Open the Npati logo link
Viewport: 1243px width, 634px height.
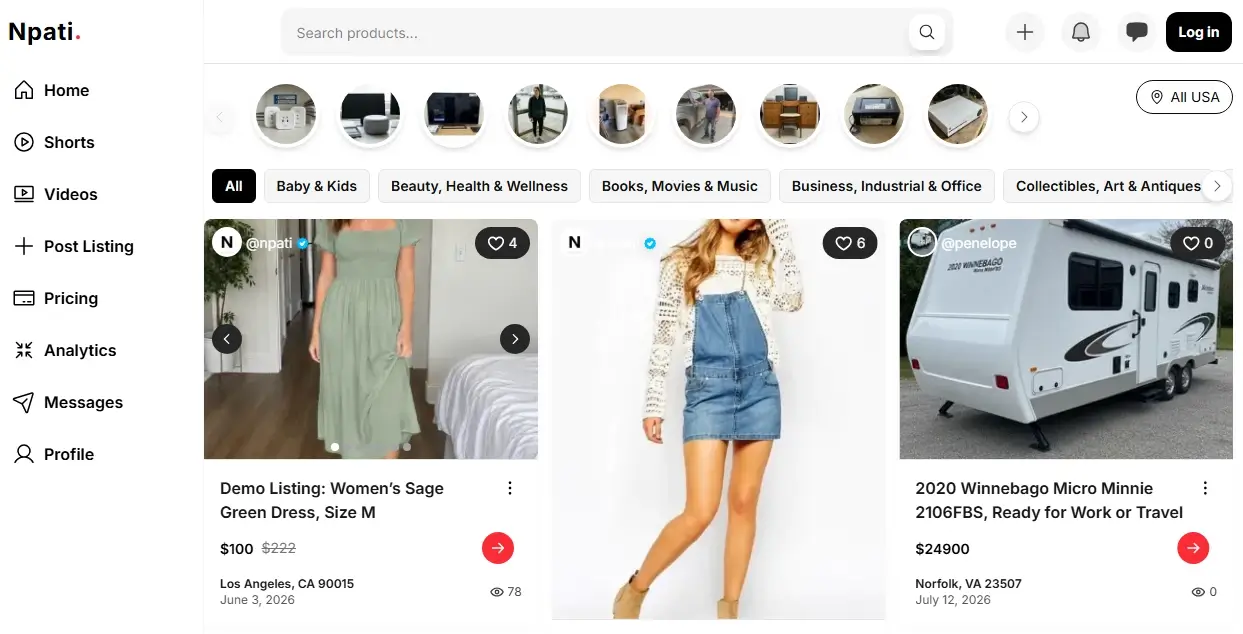point(44,32)
